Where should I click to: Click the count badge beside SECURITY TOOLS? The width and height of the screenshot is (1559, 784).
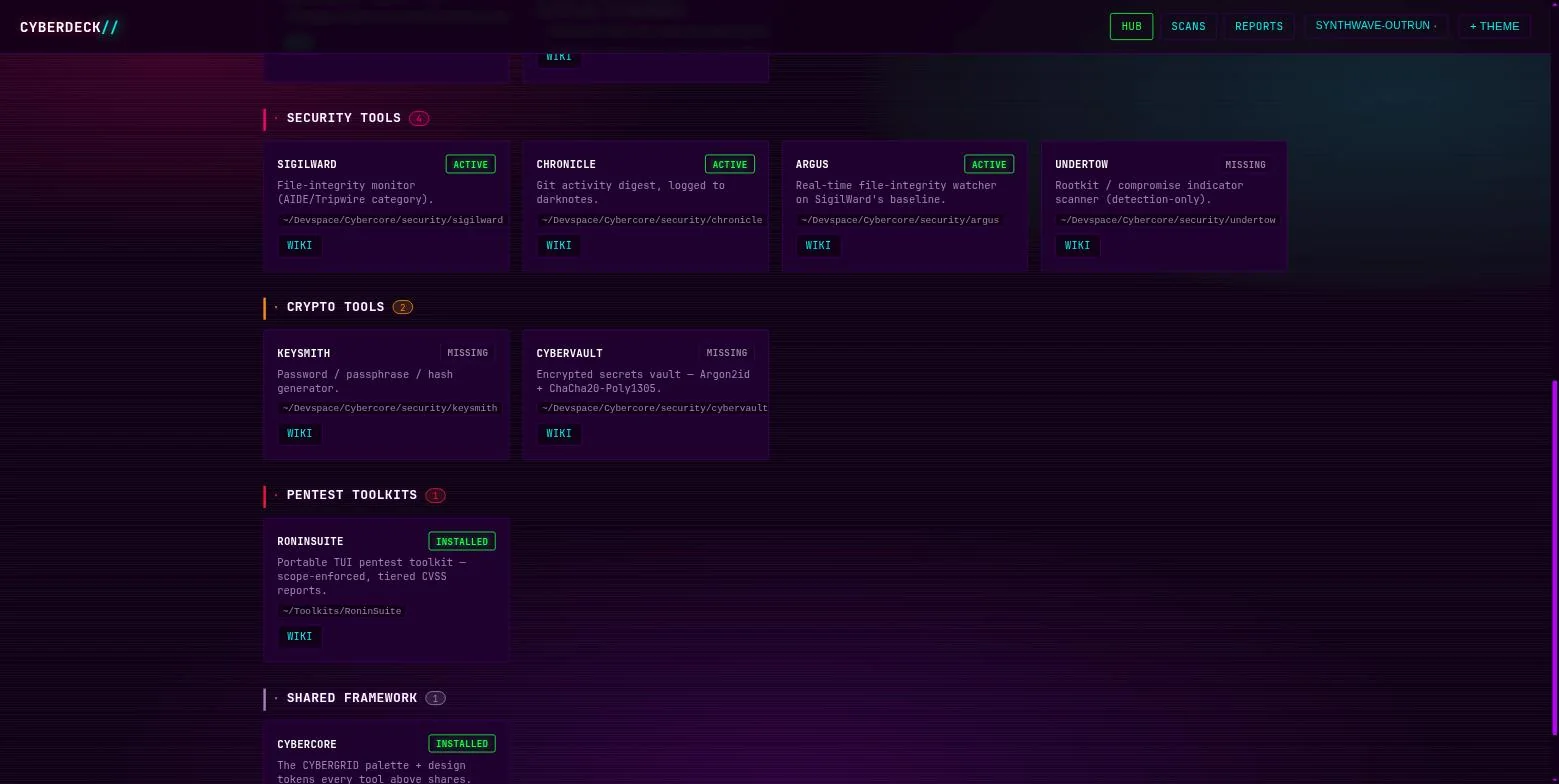(419, 119)
